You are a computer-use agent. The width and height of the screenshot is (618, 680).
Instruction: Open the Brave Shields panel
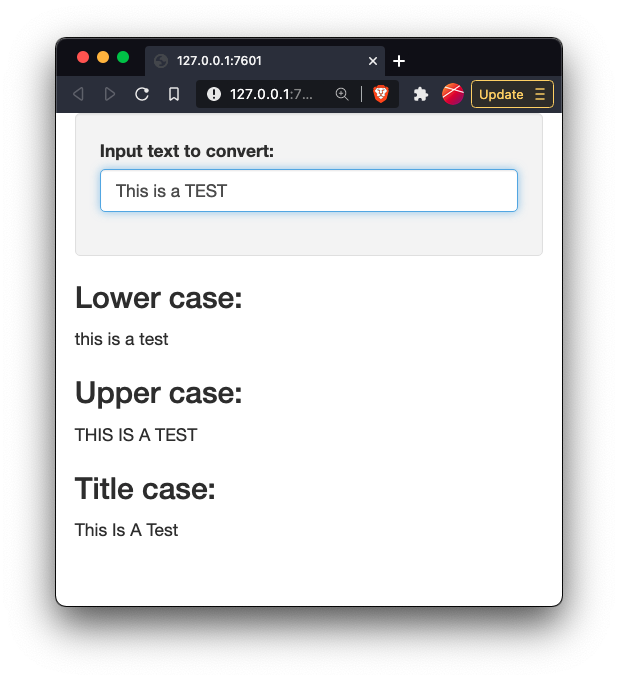(x=381, y=94)
